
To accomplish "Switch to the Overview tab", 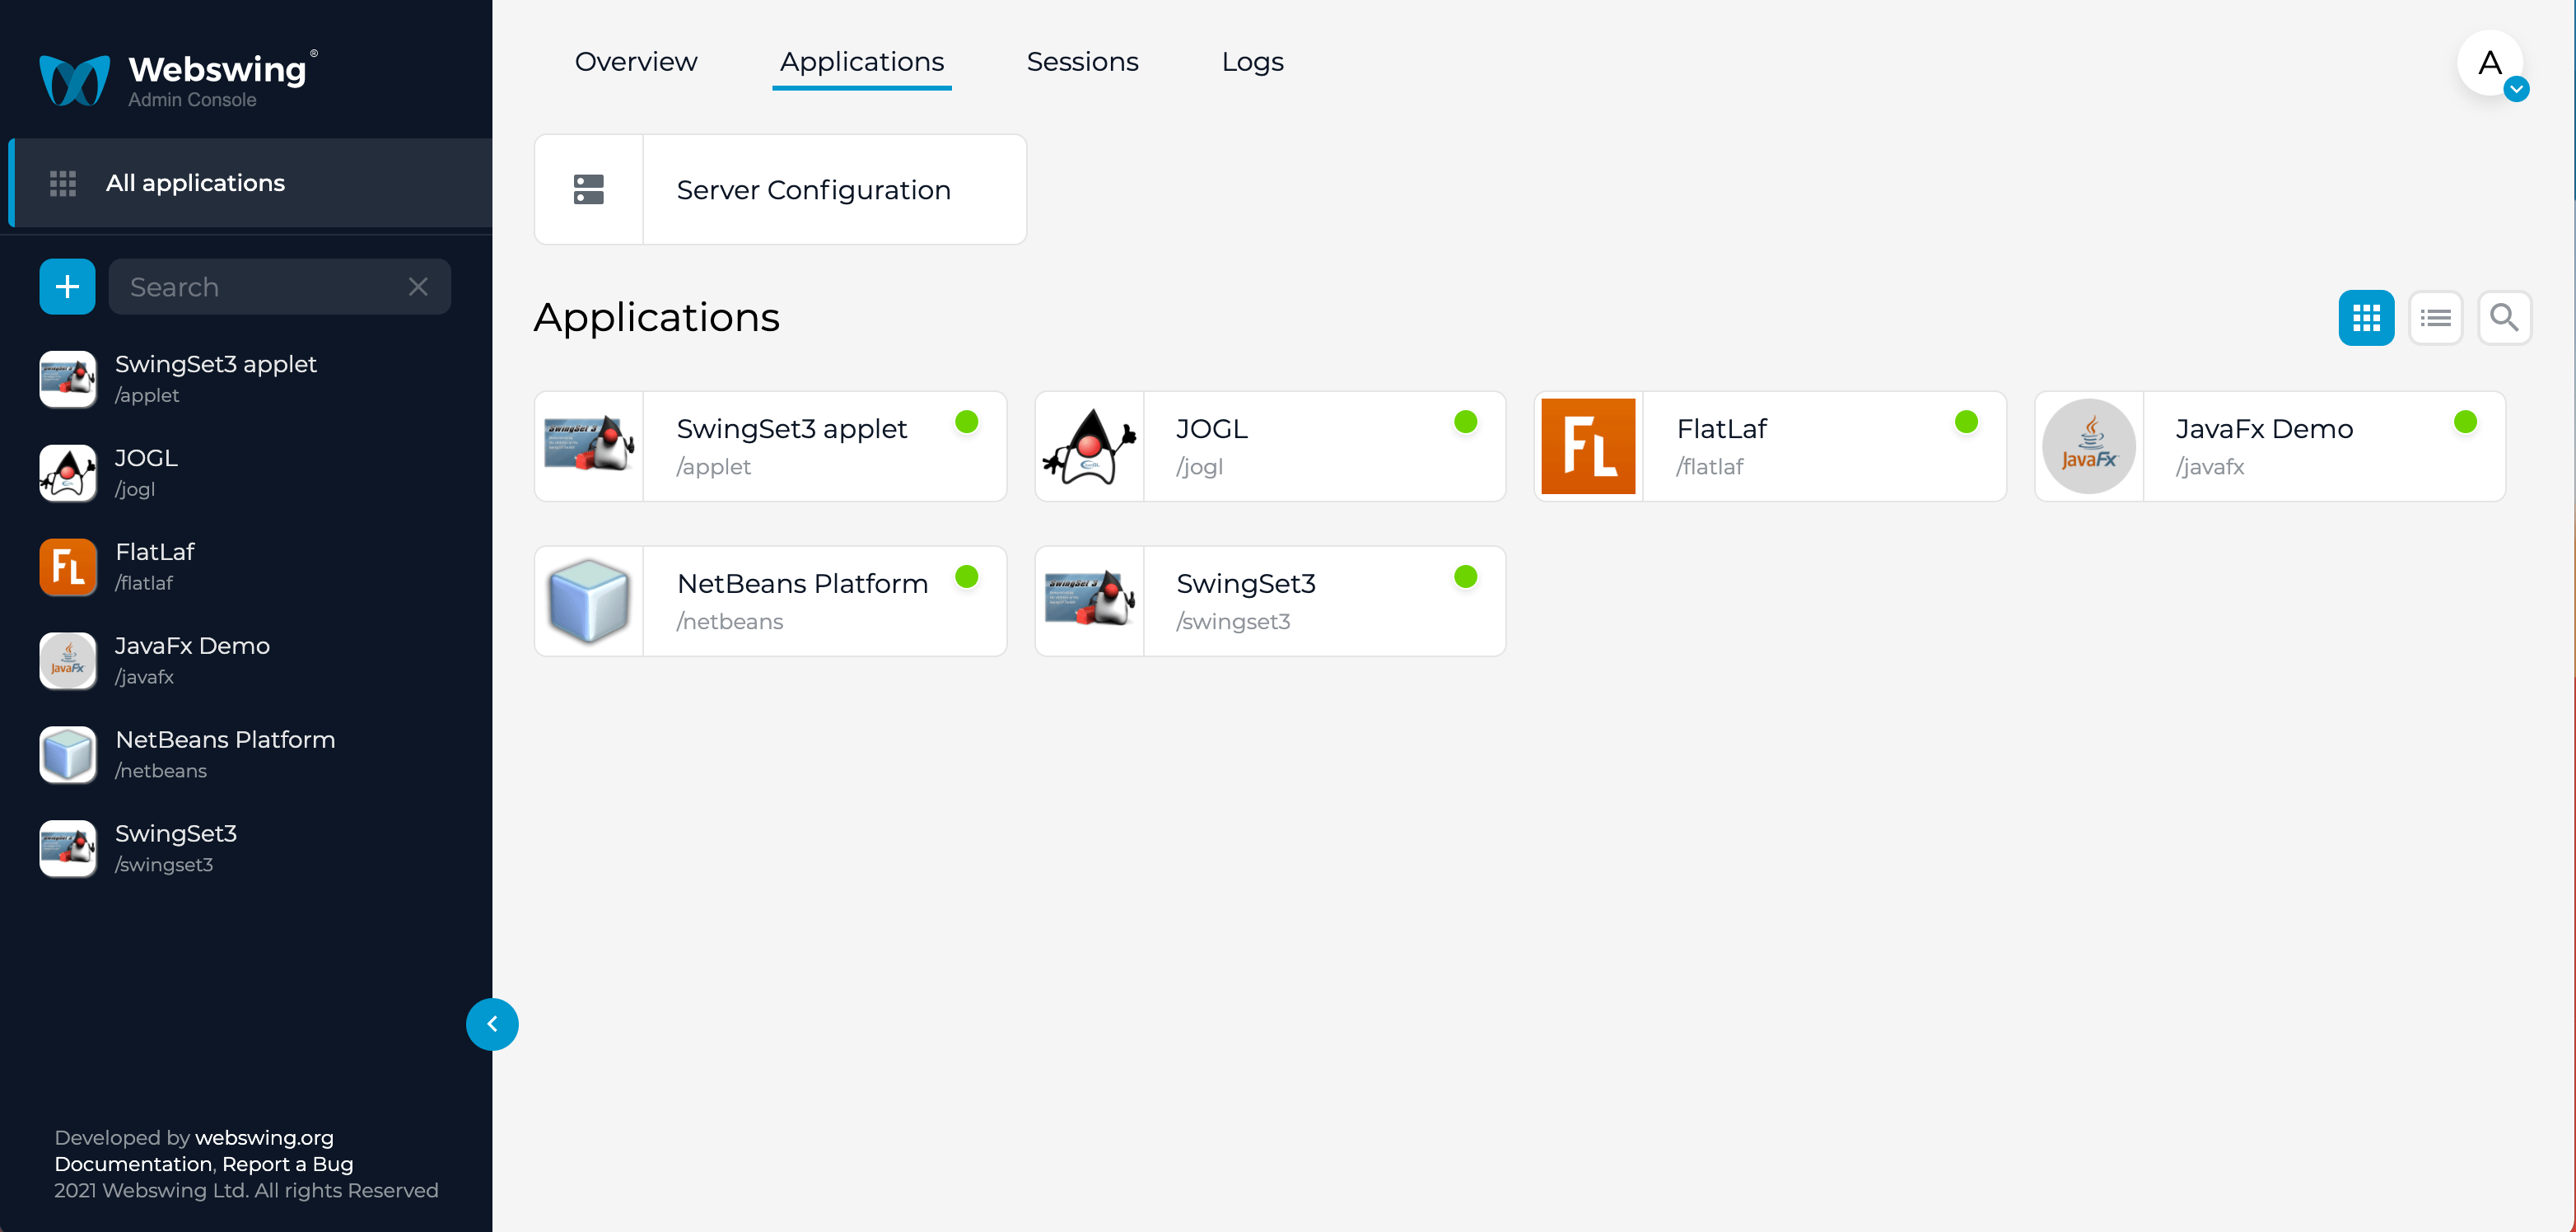I will click(x=636, y=62).
